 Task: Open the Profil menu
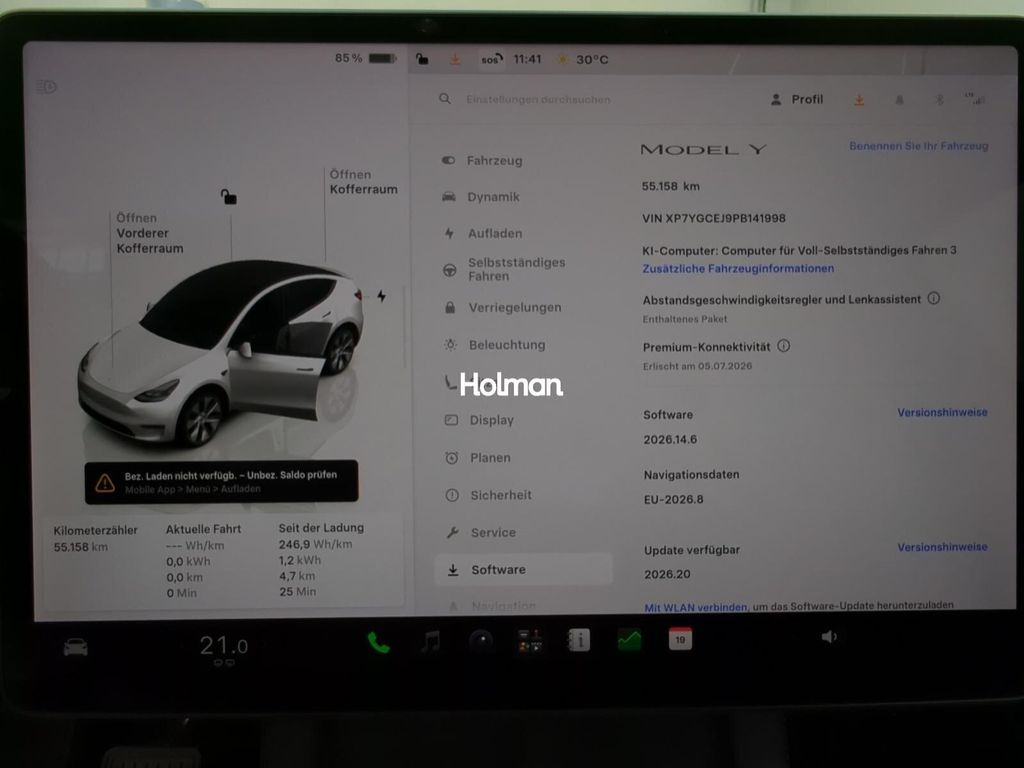click(x=797, y=99)
